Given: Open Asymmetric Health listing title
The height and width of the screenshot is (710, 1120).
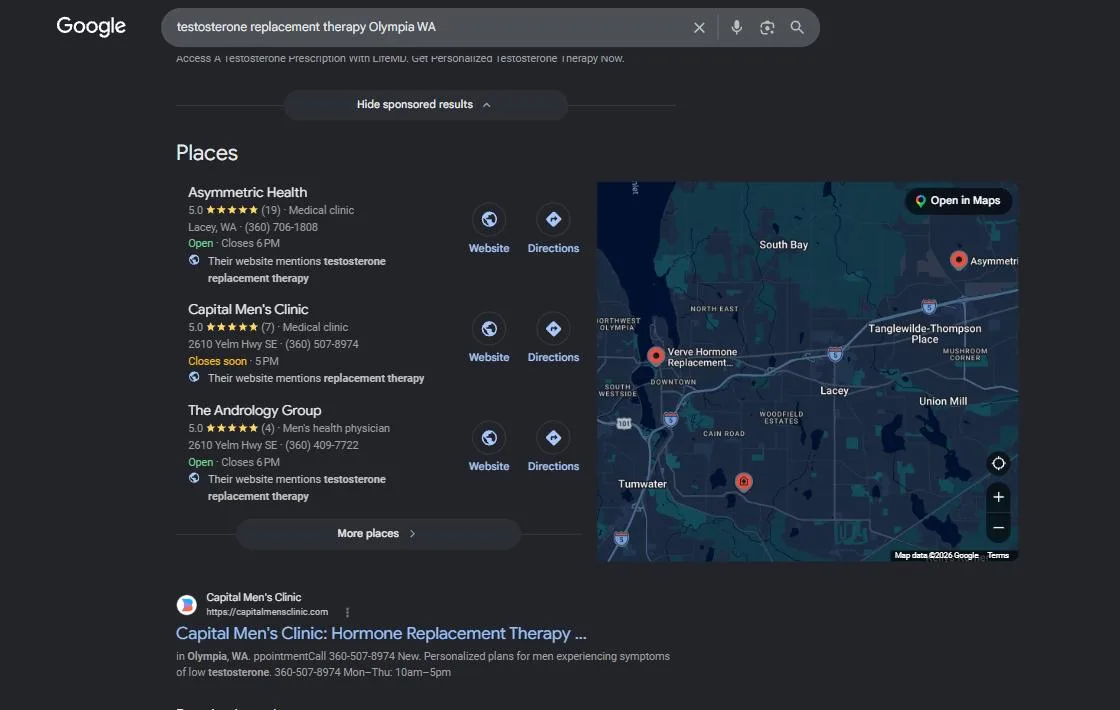Looking at the screenshot, I should click(247, 192).
